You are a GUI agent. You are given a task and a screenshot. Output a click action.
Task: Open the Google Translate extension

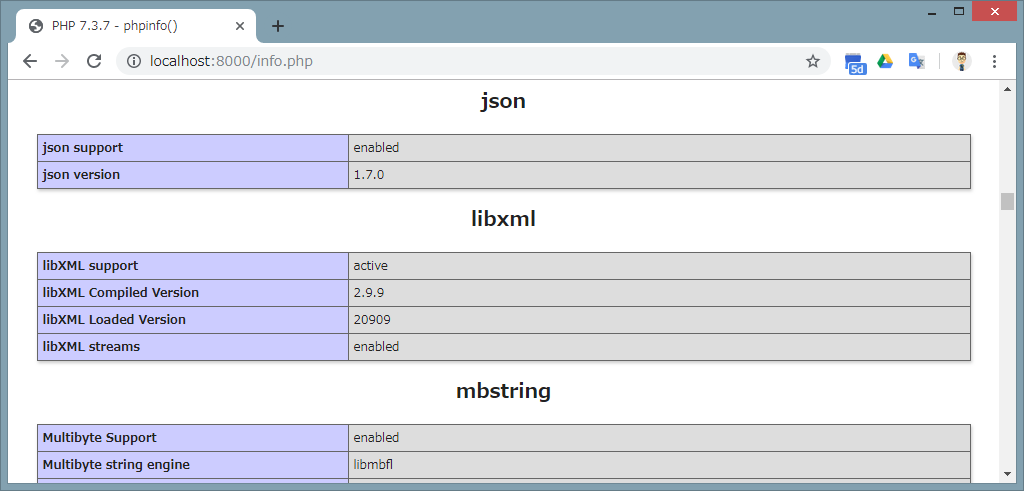916,61
